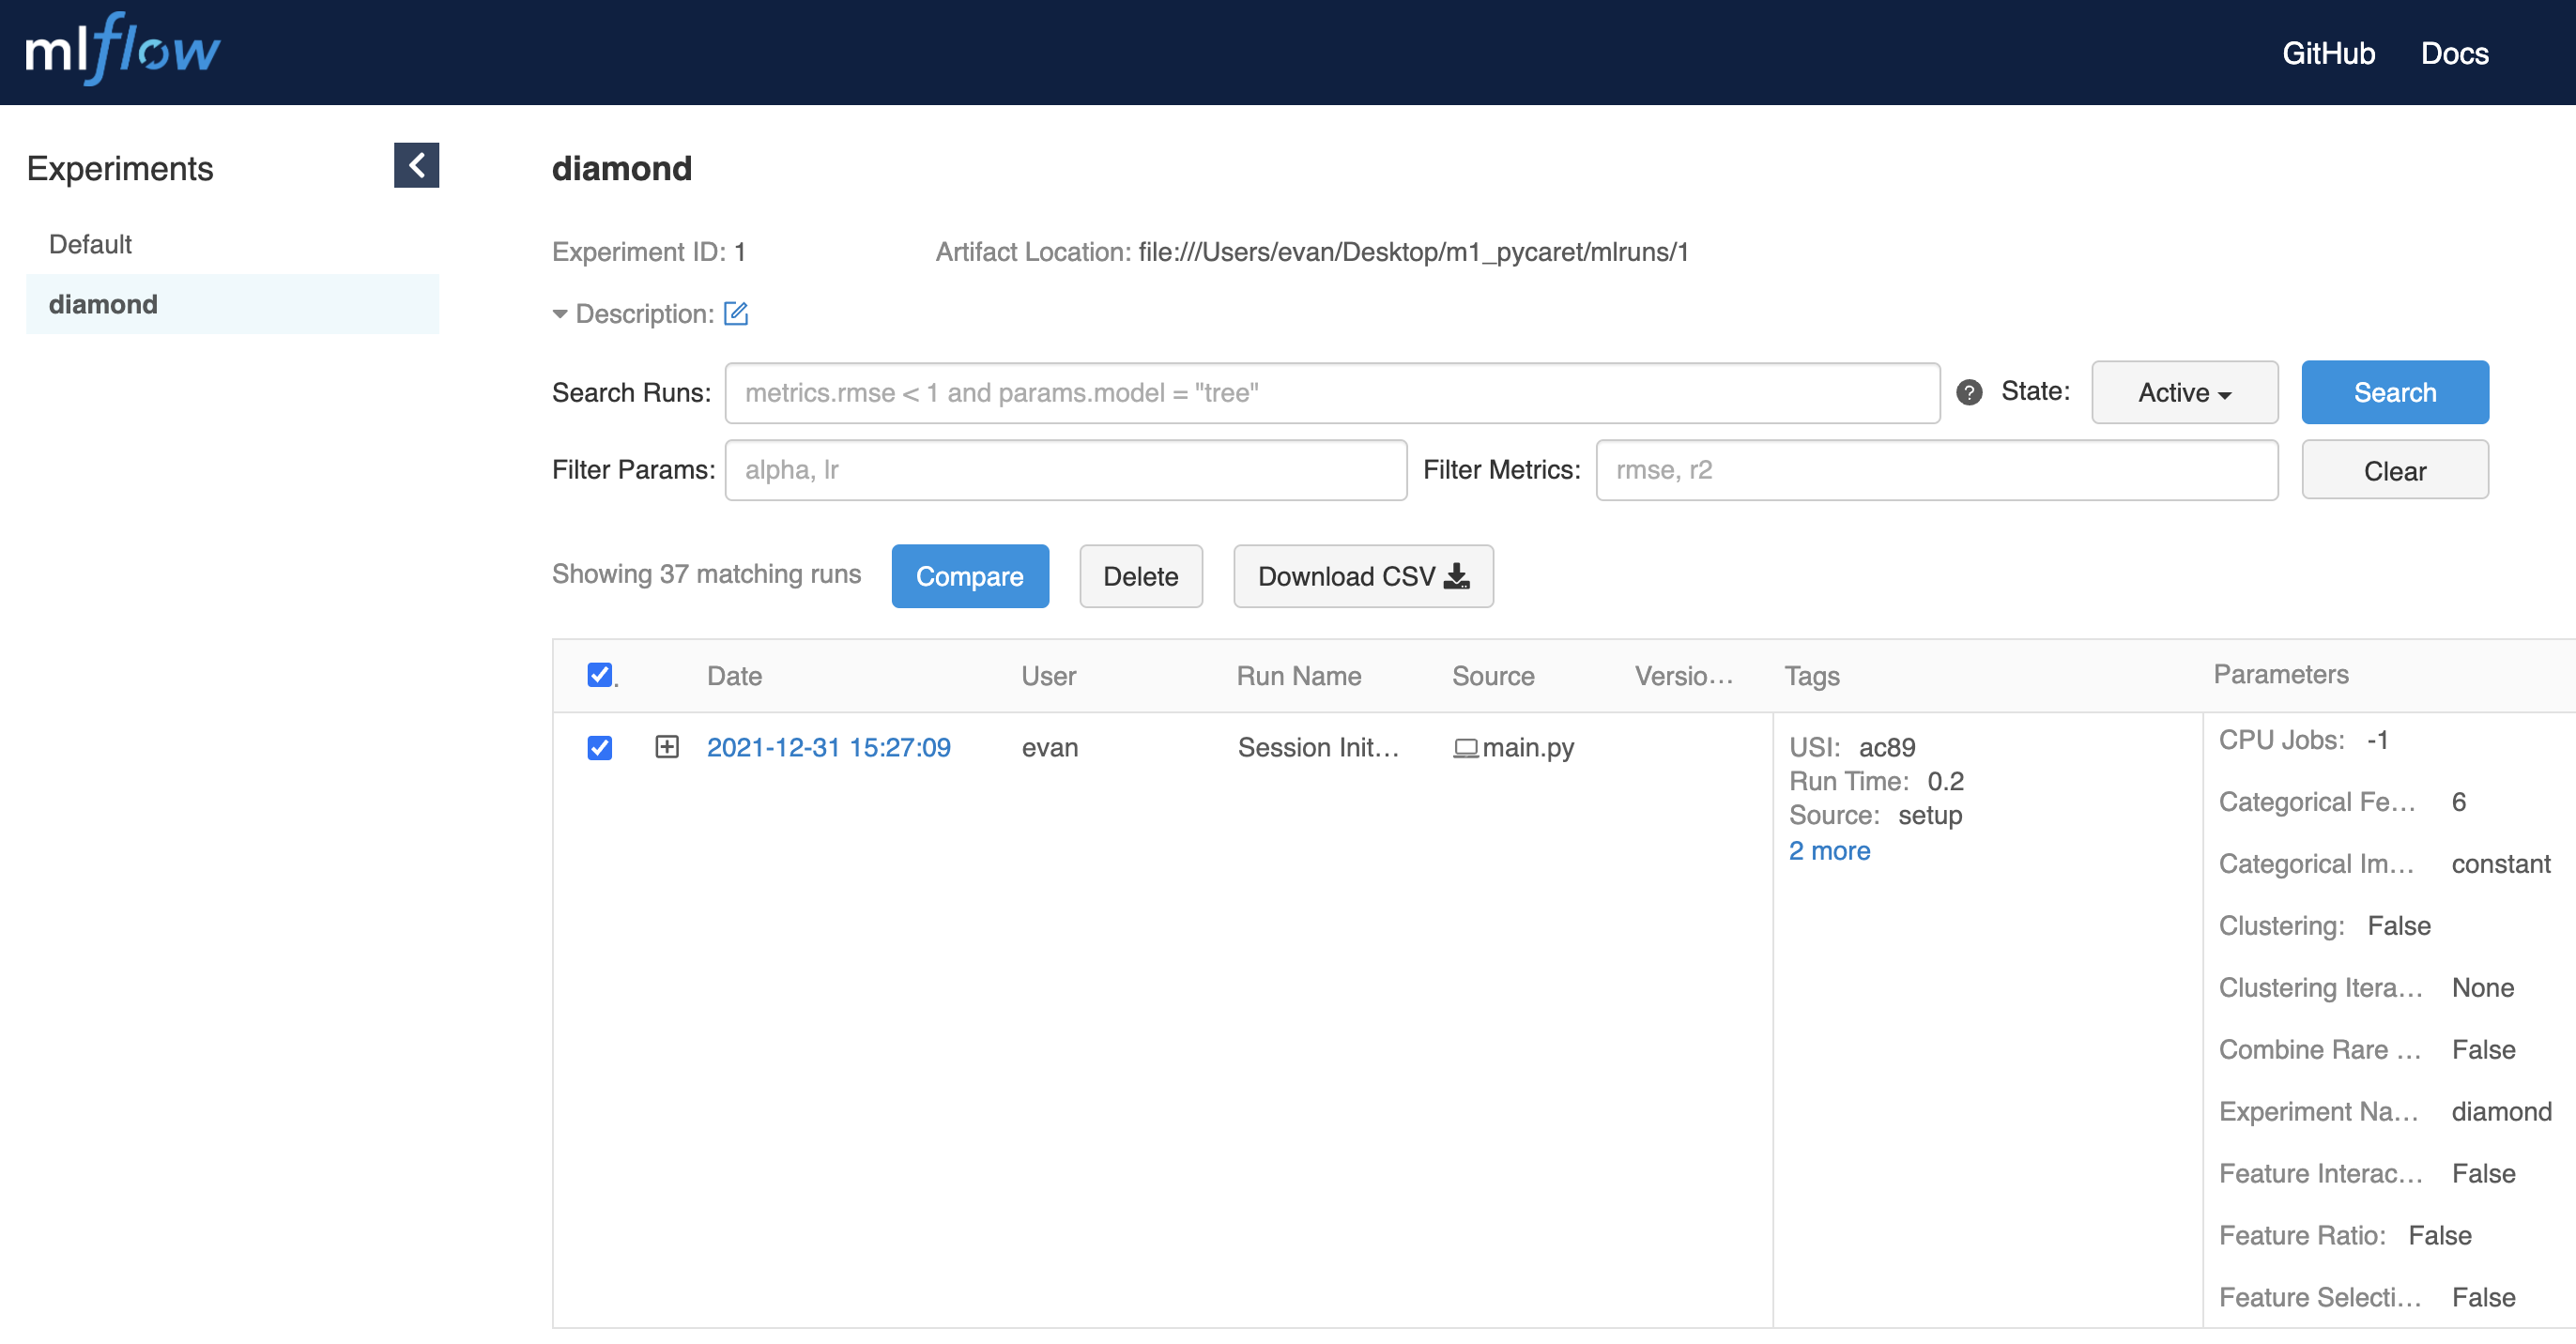2576x1344 pixels.
Task: Open the GitHub link
Action: tap(2328, 53)
